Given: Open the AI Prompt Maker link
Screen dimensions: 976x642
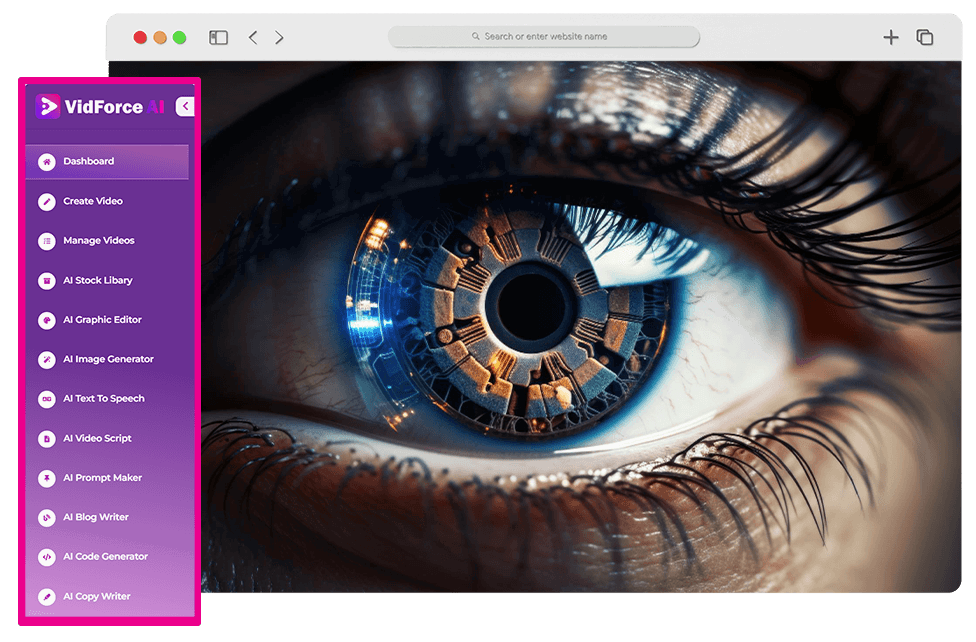Looking at the screenshot, I should click(102, 478).
